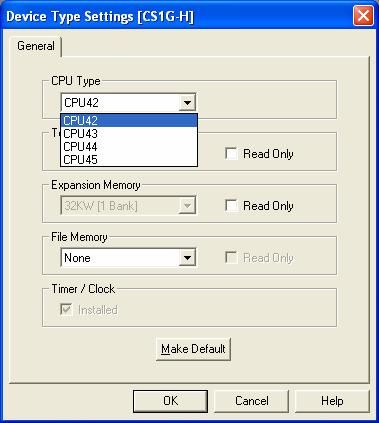This screenshot has height=423, width=379.
Task: Click the disabled Expansion Memory dropdown arrow
Action: pos(187,206)
